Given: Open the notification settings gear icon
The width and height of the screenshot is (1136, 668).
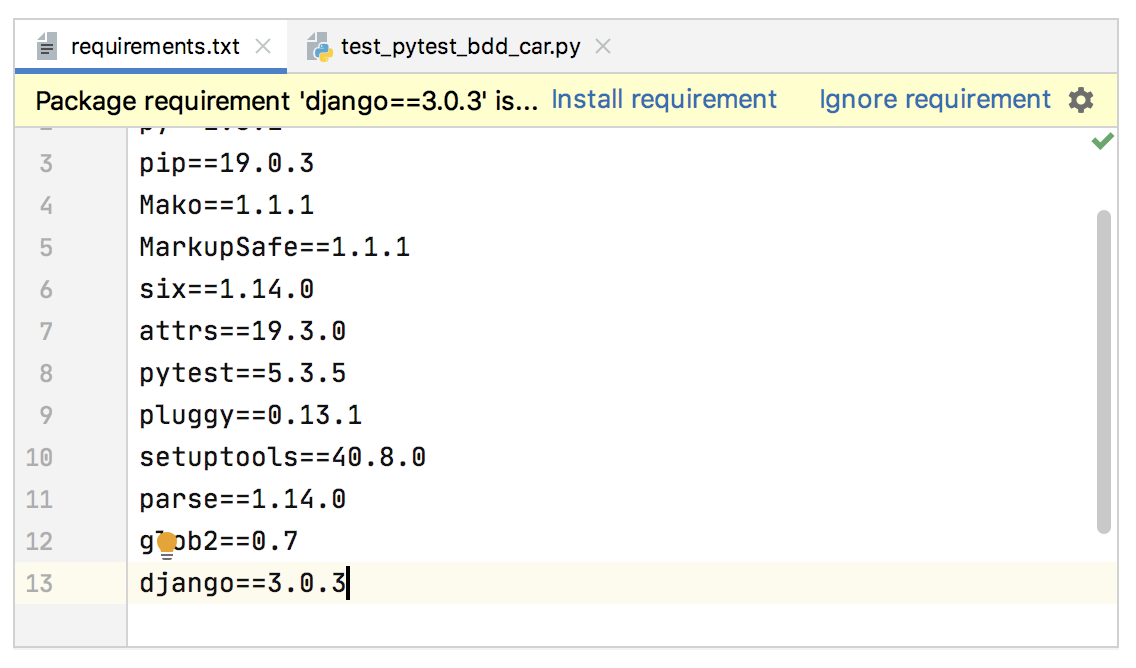Looking at the screenshot, I should (1080, 100).
